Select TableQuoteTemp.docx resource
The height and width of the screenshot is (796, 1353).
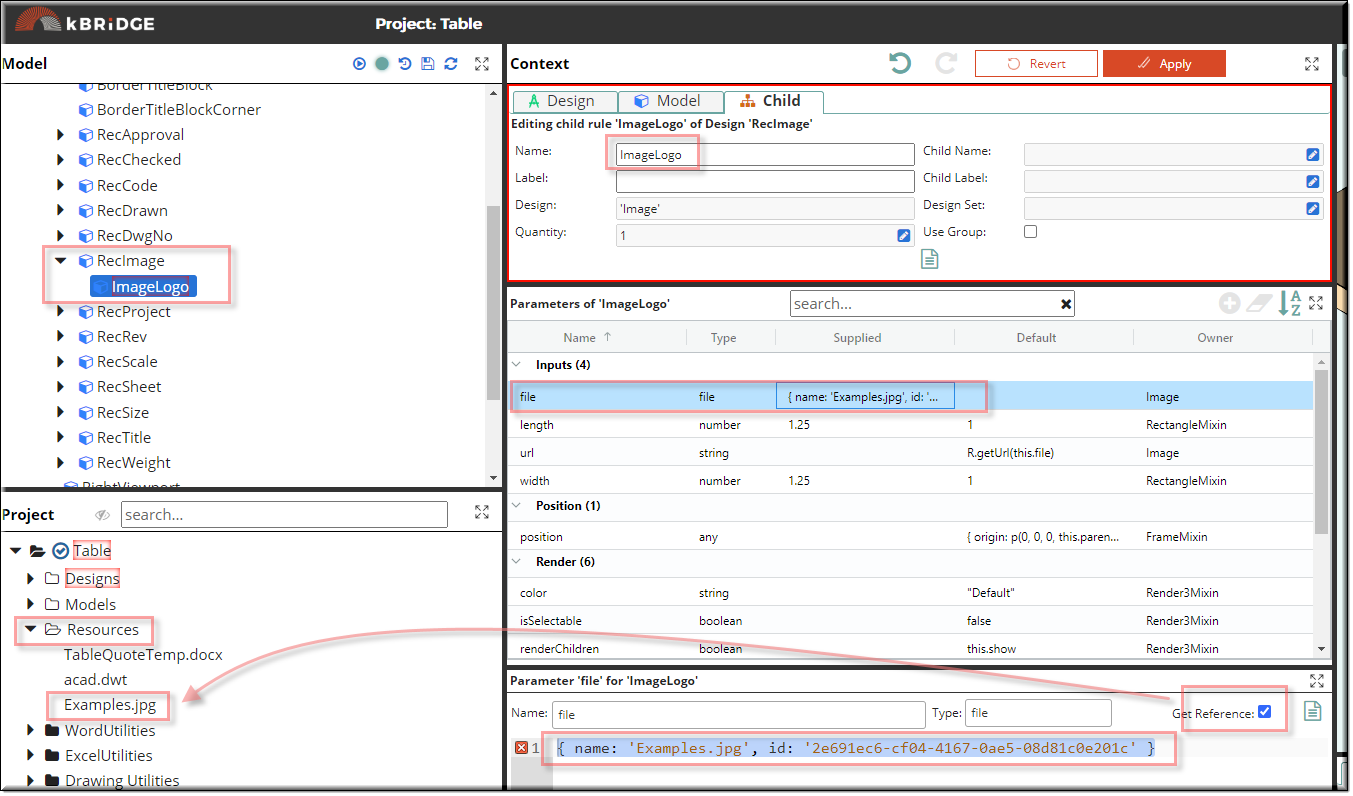coord(143,655)
